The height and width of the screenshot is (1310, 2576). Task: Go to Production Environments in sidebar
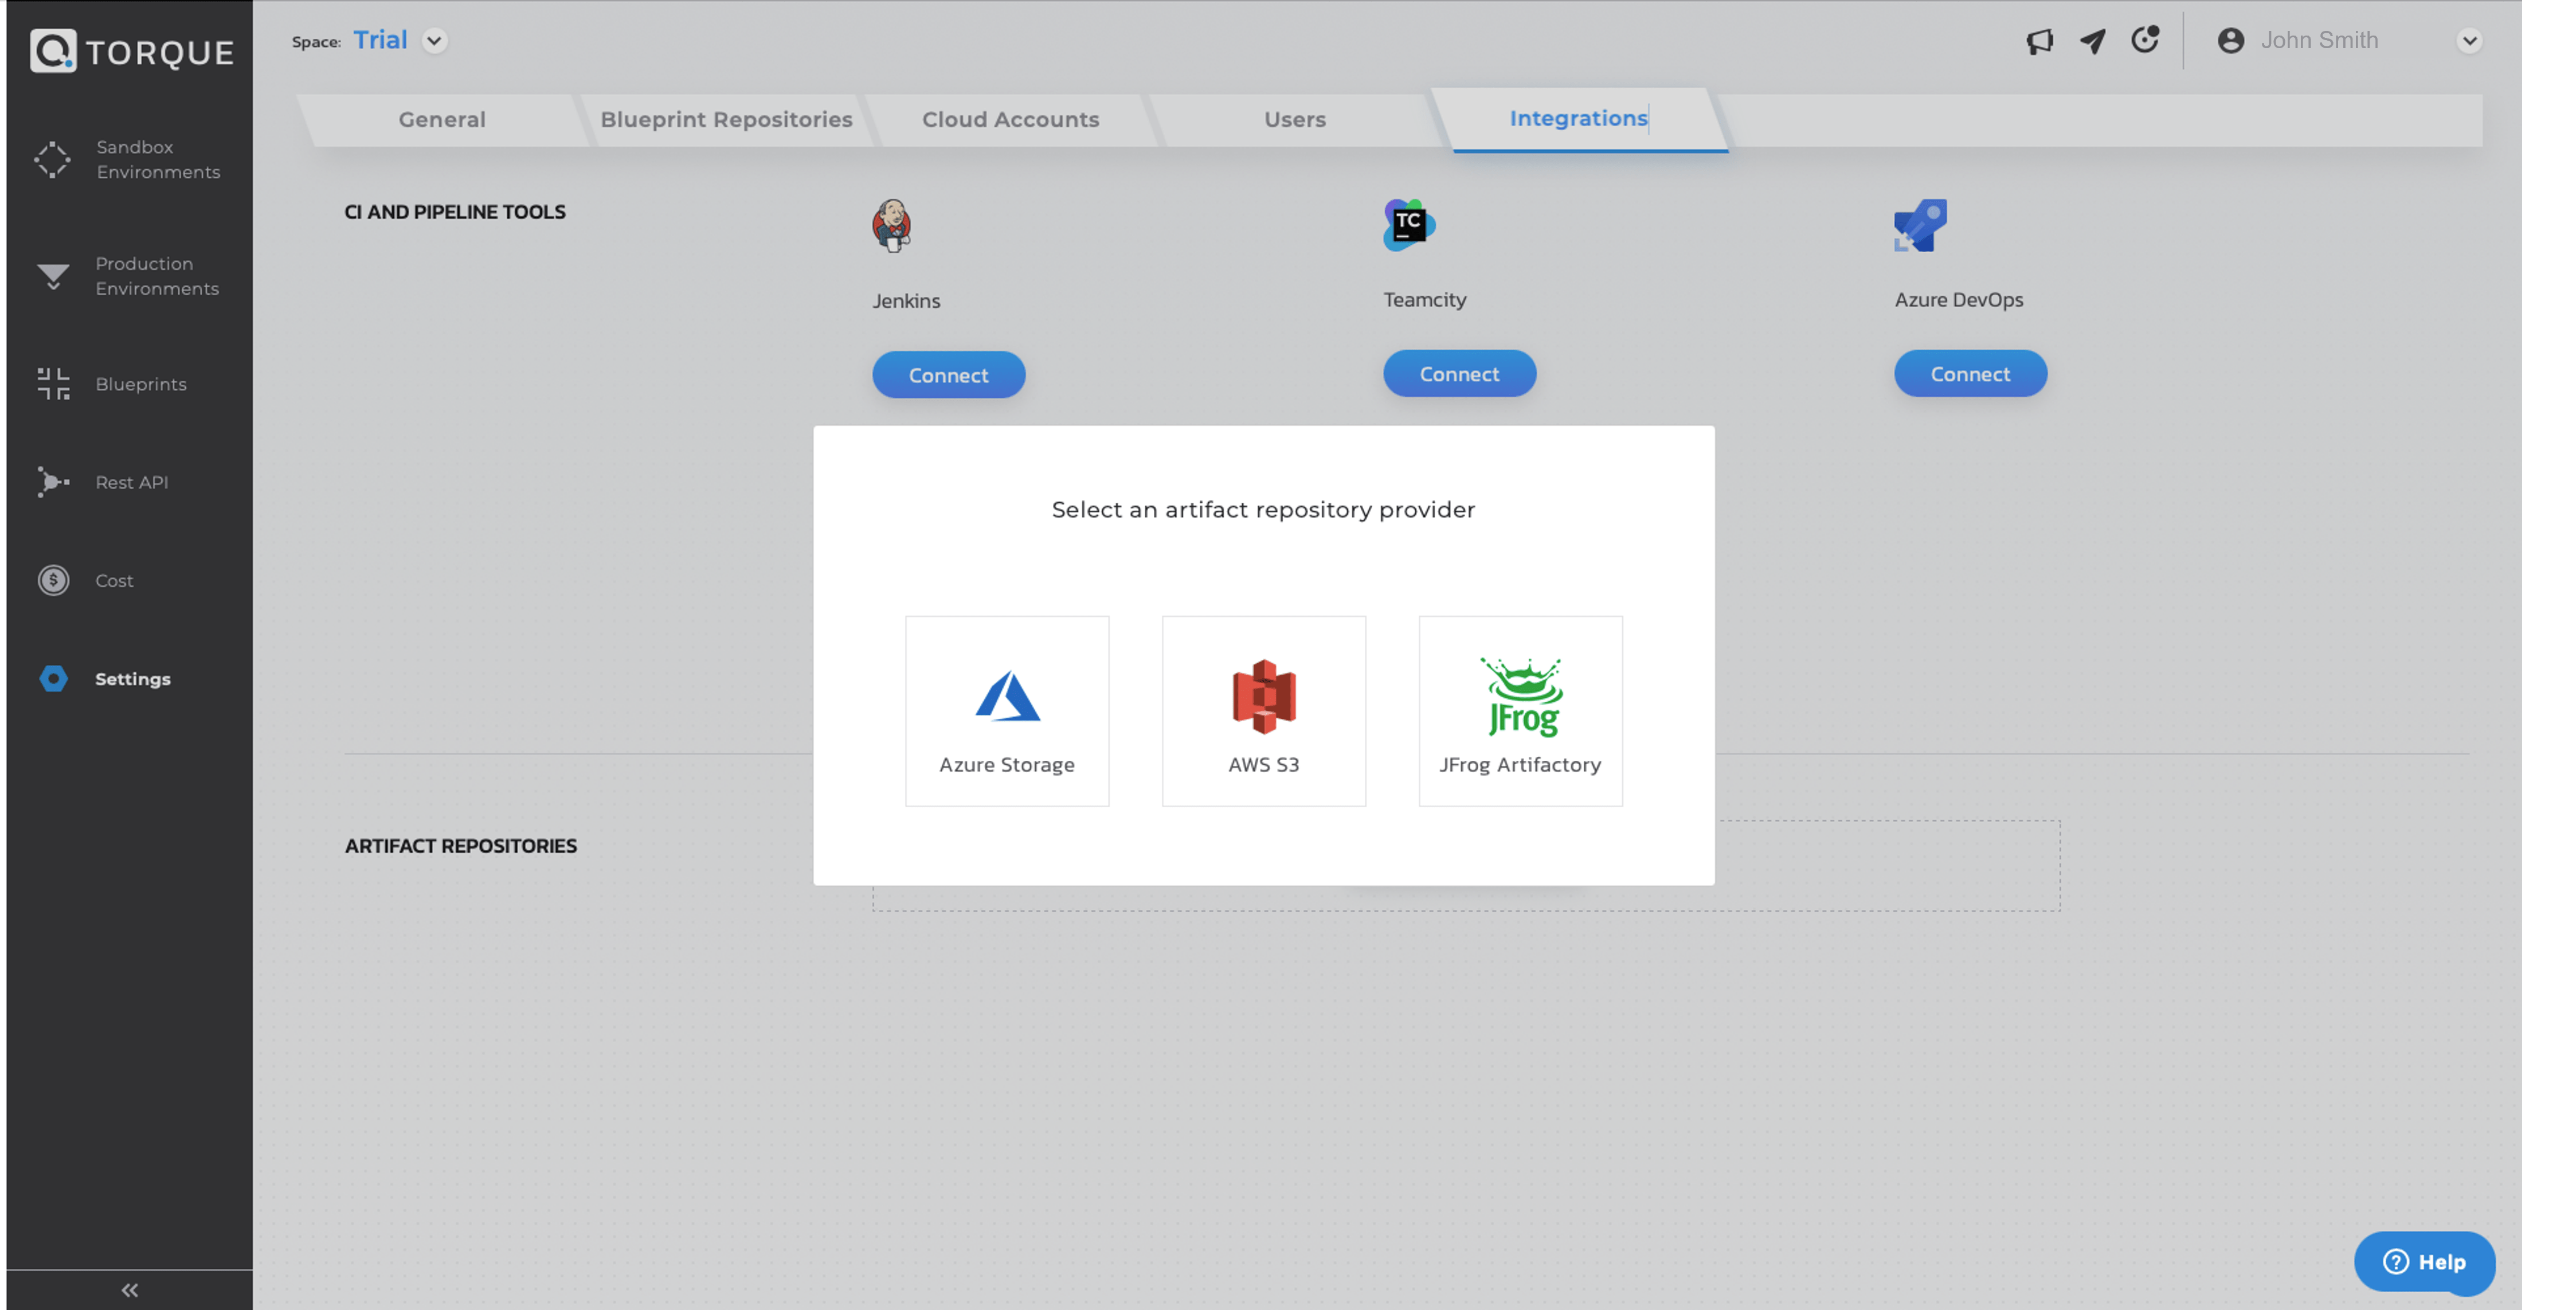coord(130,276)
